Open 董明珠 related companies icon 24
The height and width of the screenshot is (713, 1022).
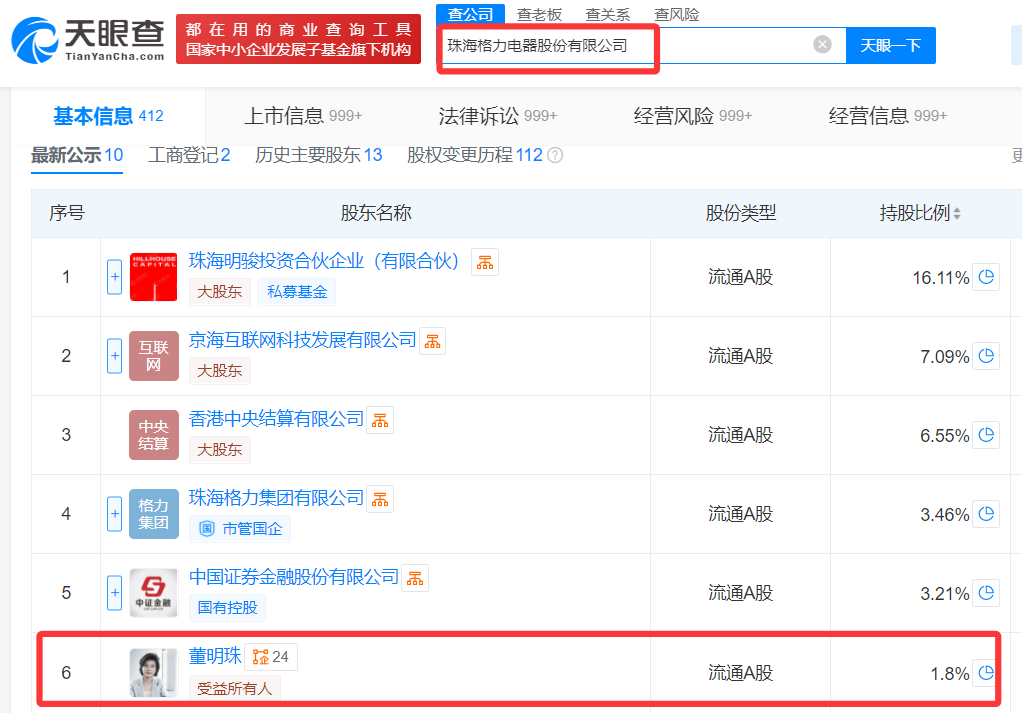click(271, 657)
